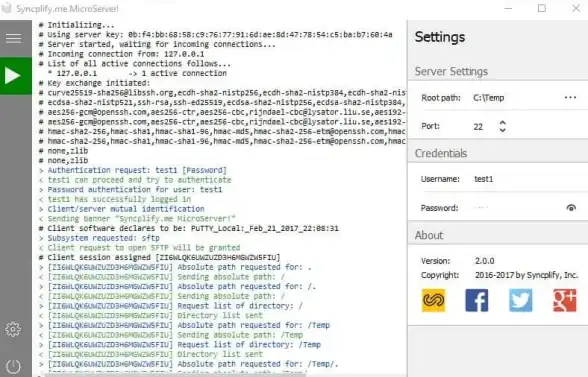Reveal the password with the eye icon
Screen dimensions: 588x377
point(571,207)
